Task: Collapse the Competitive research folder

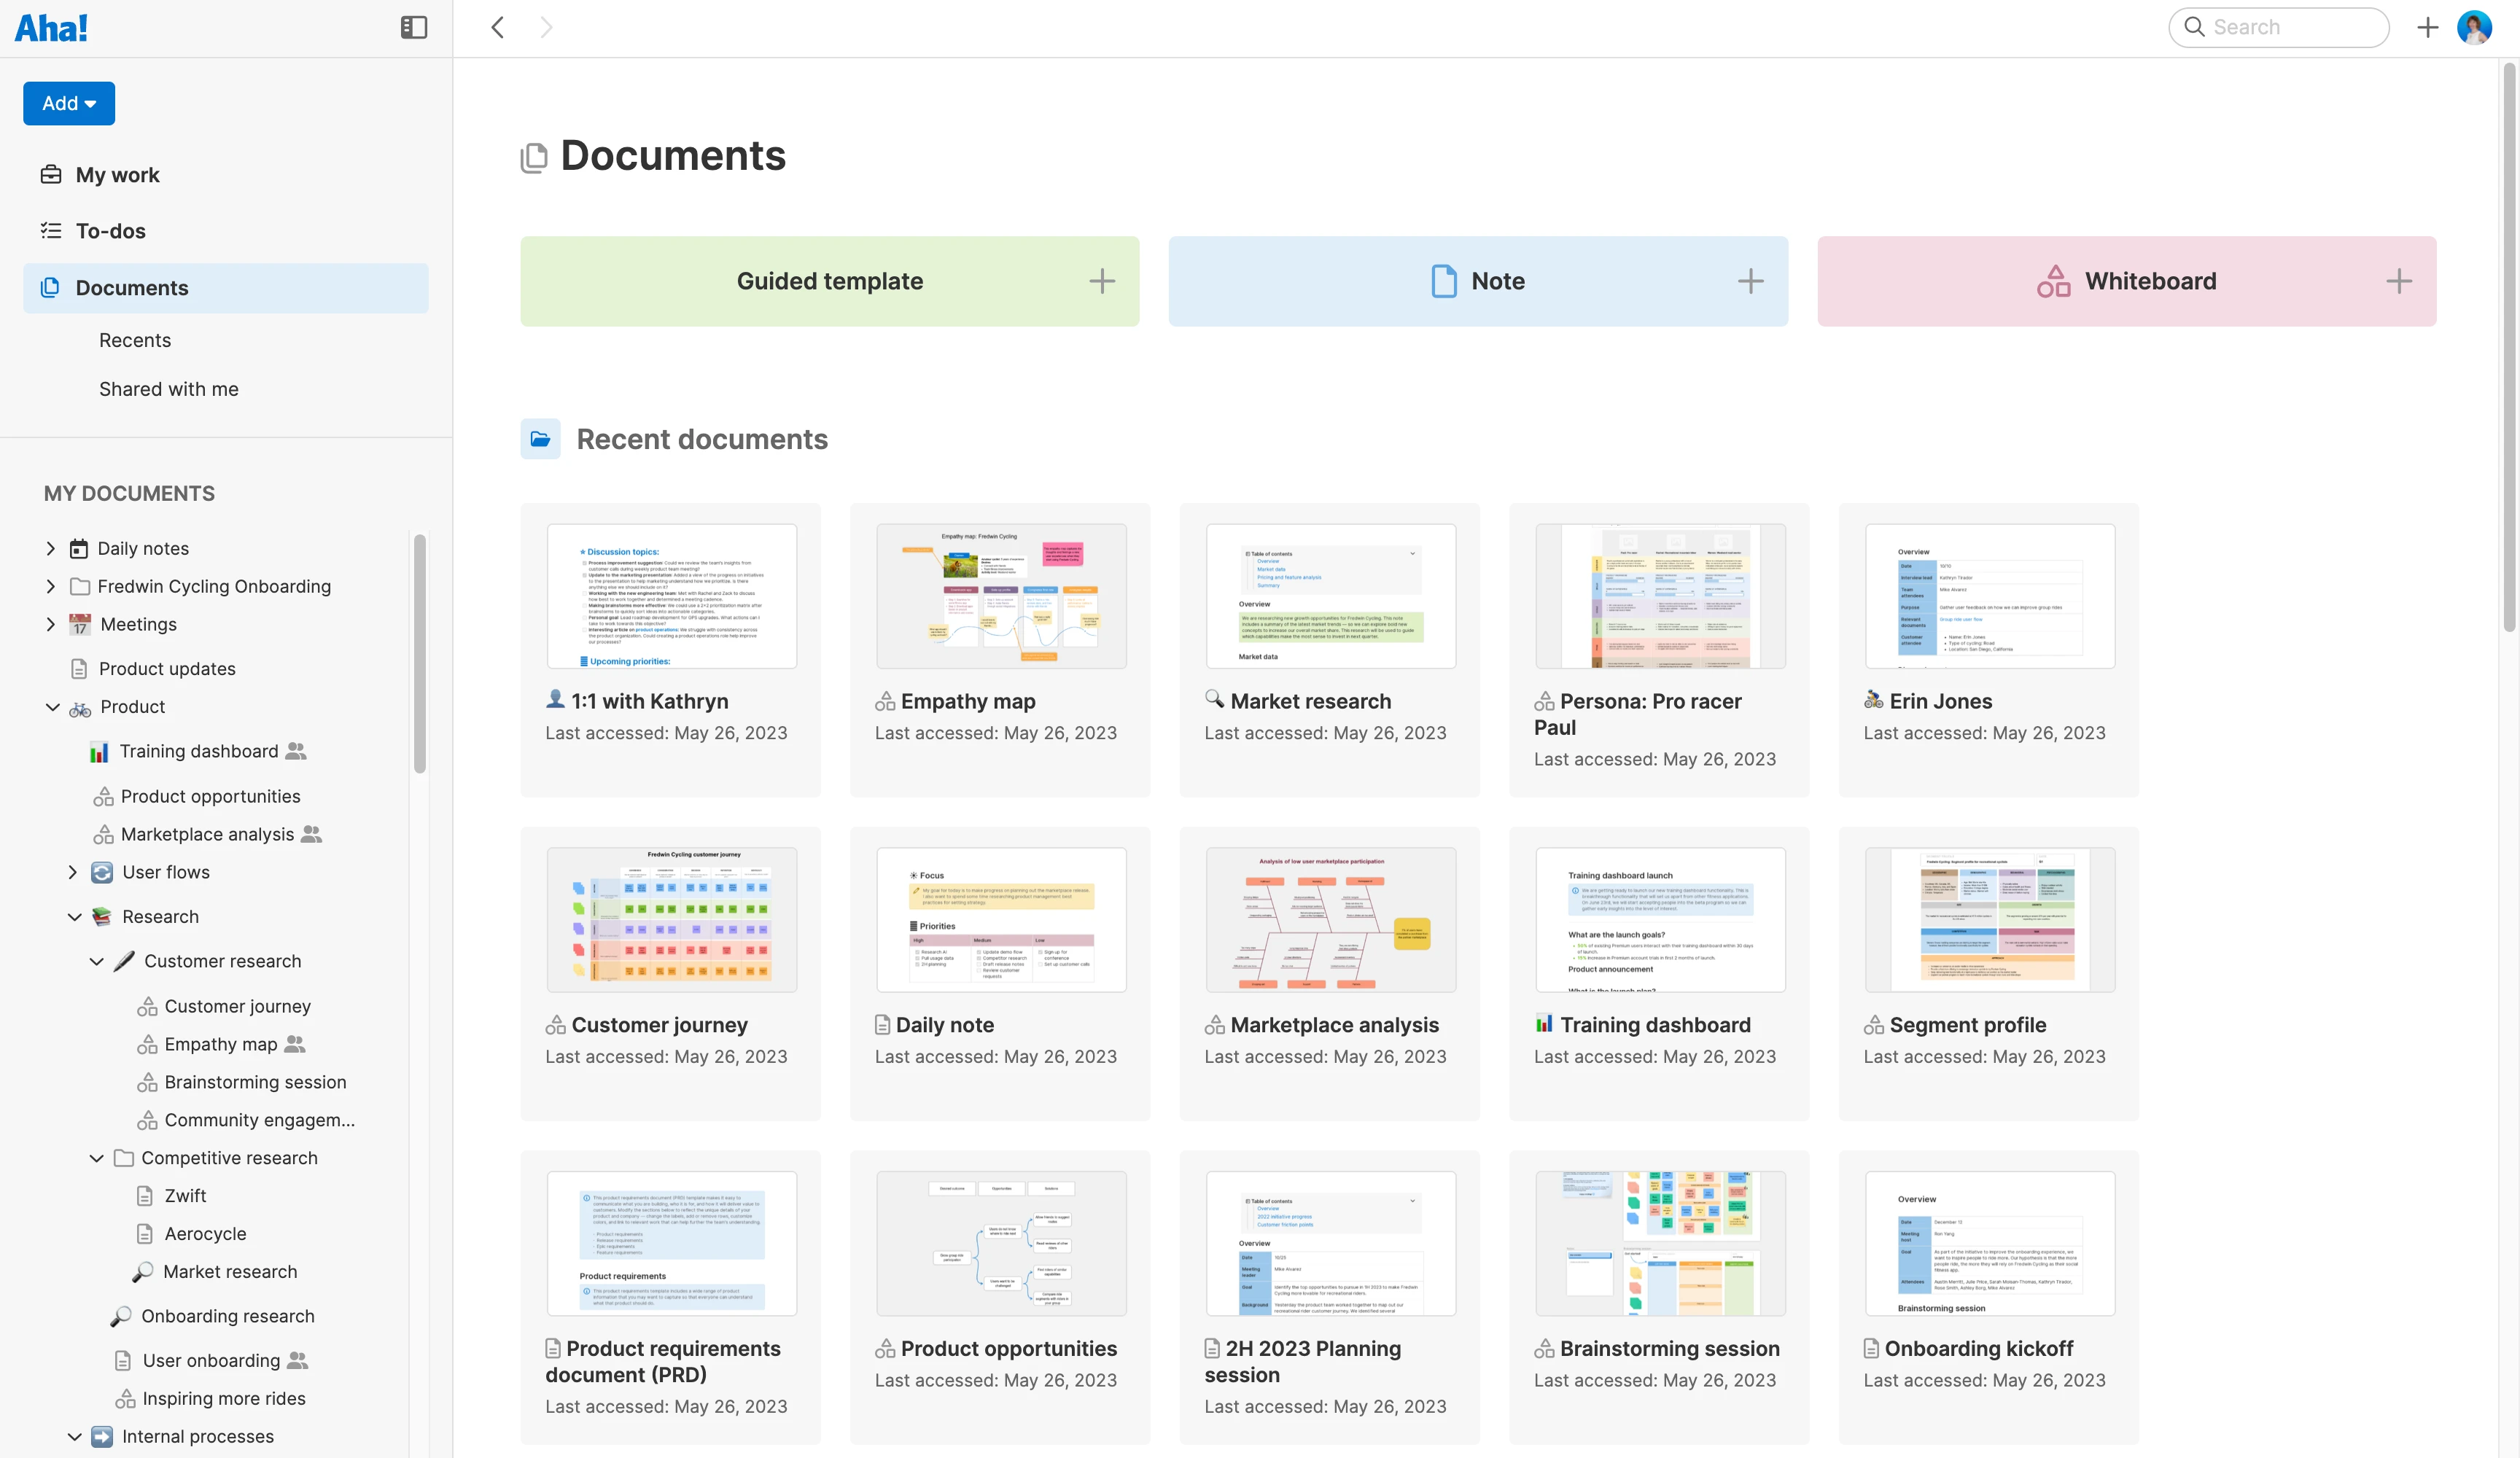Action: click(96, 1158)
